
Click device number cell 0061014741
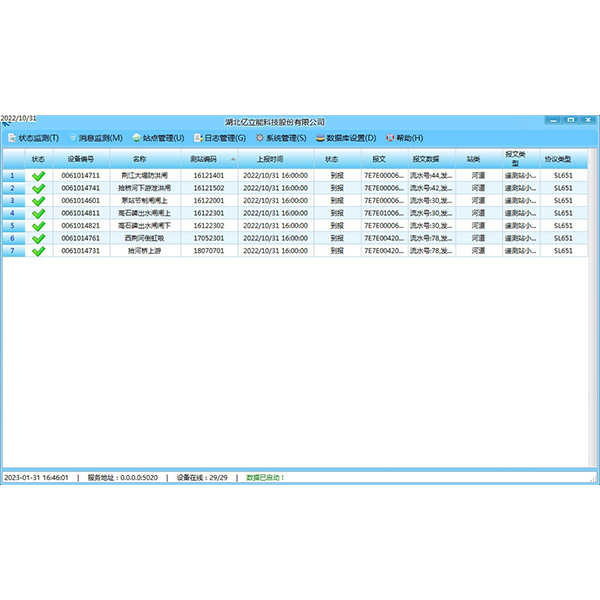coord(81,188)
